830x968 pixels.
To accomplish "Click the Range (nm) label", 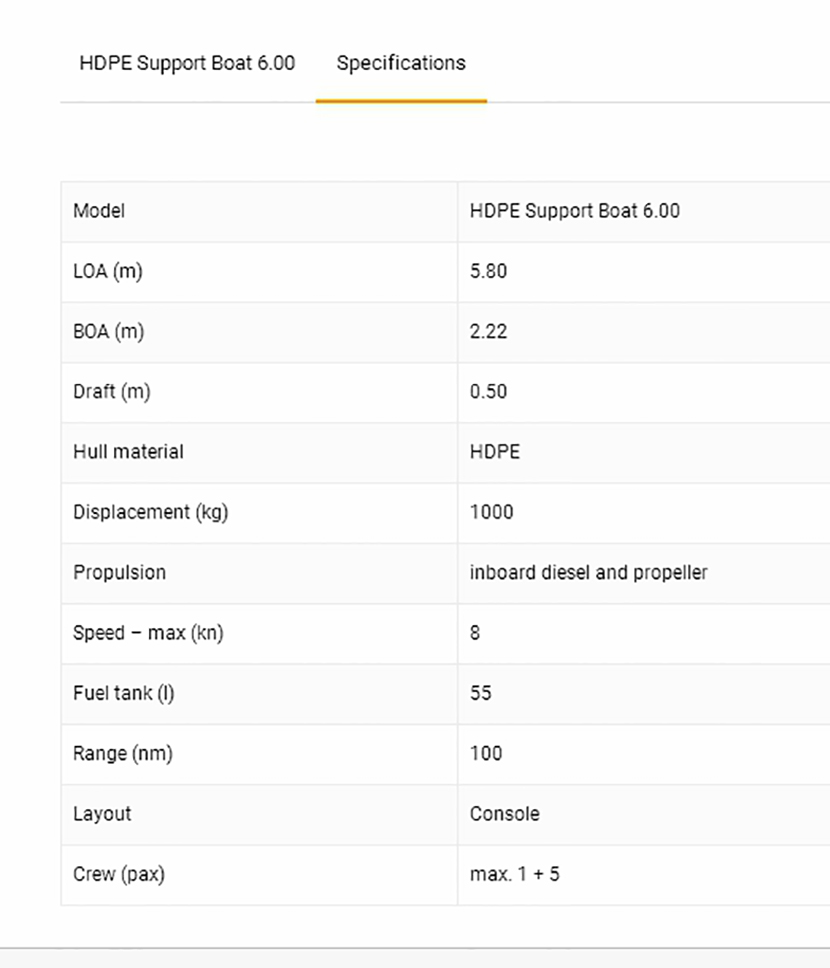I will pos(123,753).
